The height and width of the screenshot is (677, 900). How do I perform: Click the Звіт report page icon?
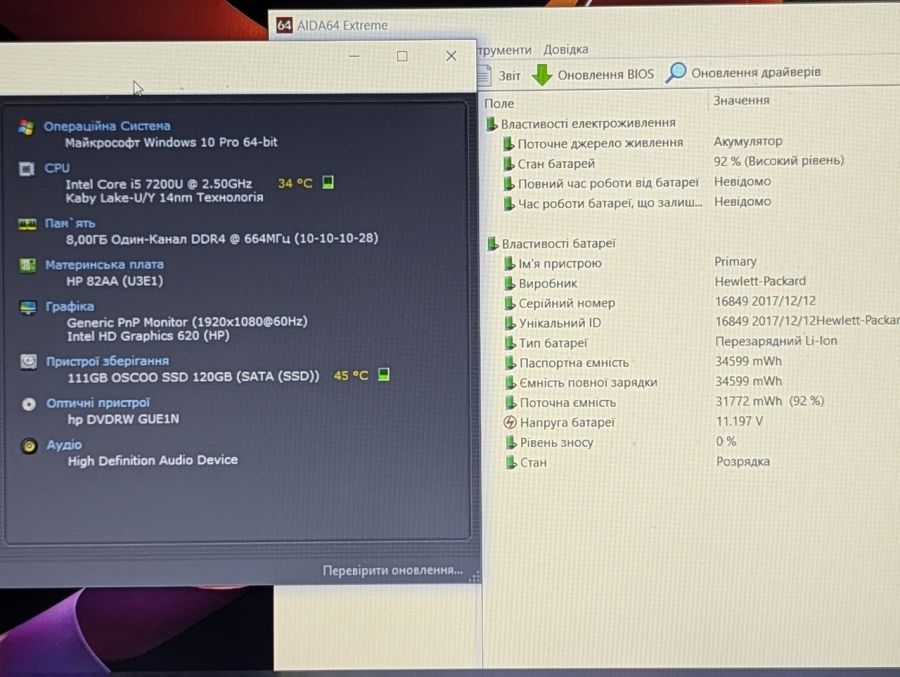(484, 75)
